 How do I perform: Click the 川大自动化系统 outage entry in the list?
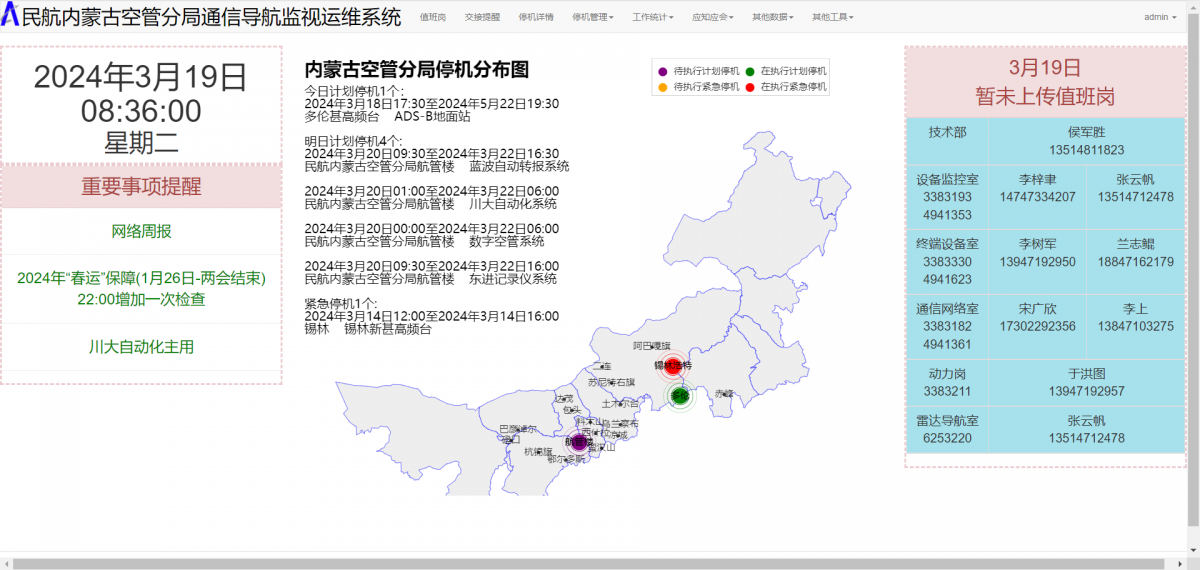[430, 203]
